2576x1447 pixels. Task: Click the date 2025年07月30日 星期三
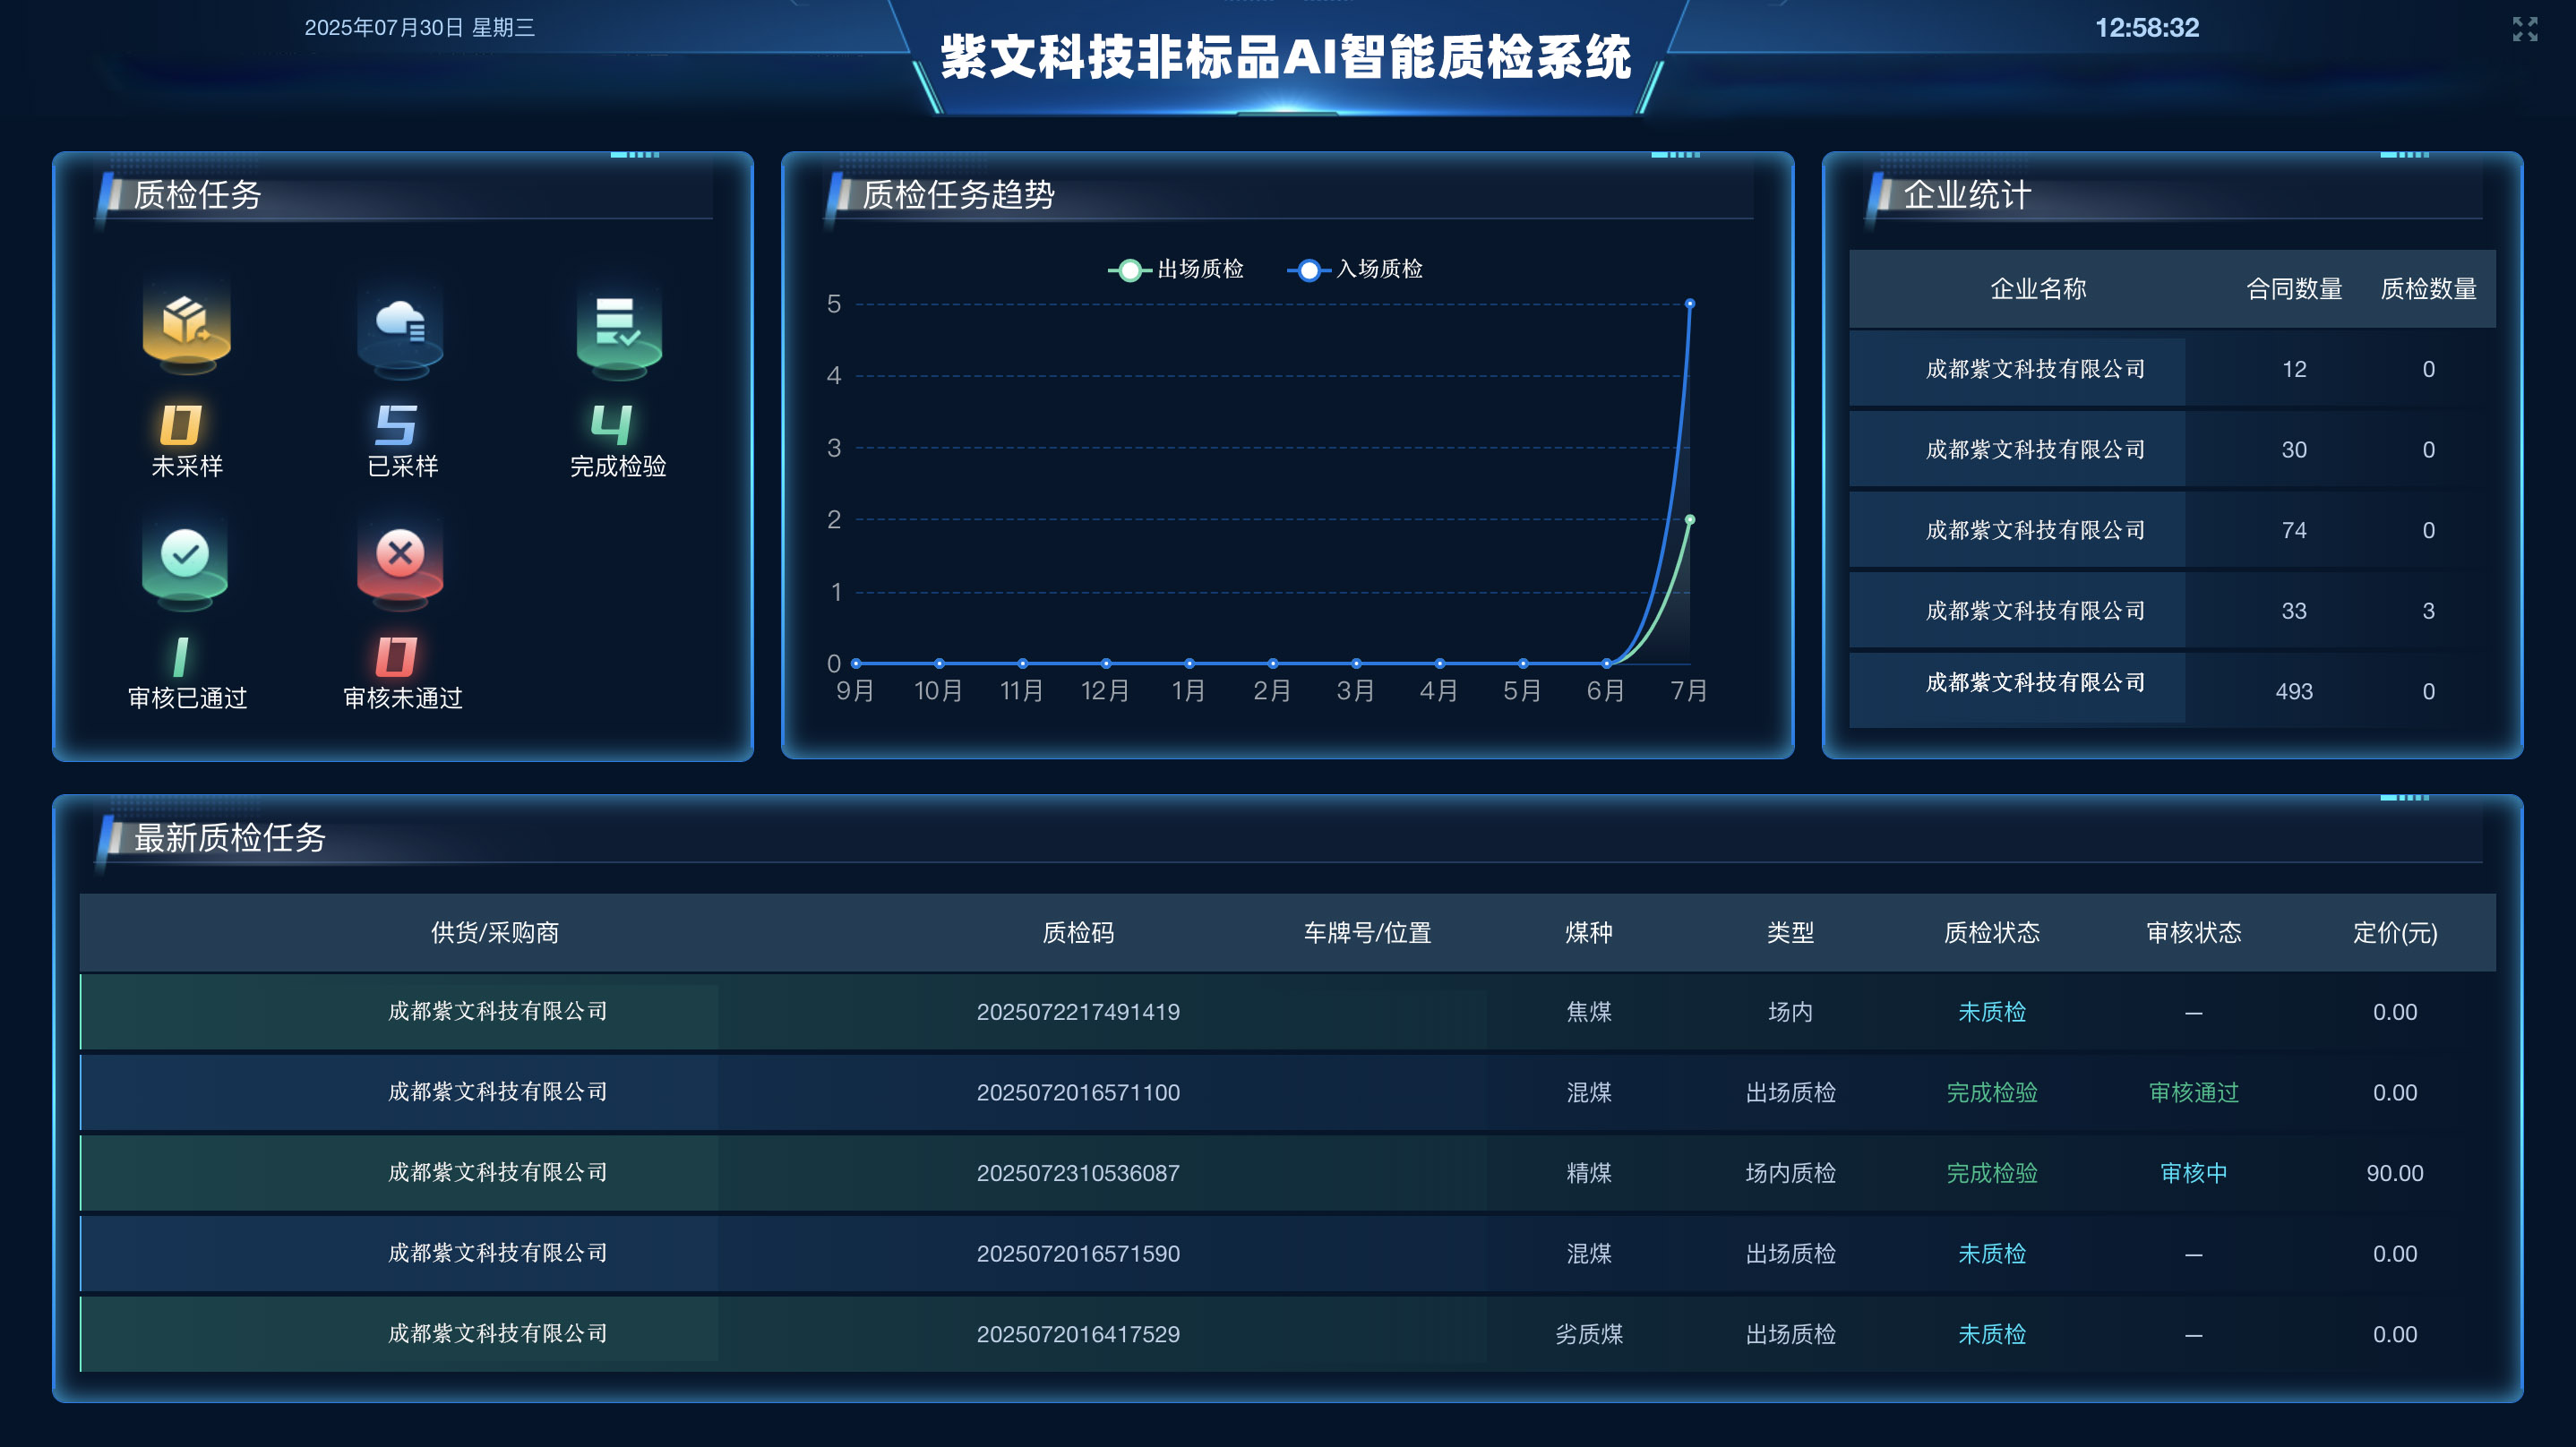click(419, 28)
